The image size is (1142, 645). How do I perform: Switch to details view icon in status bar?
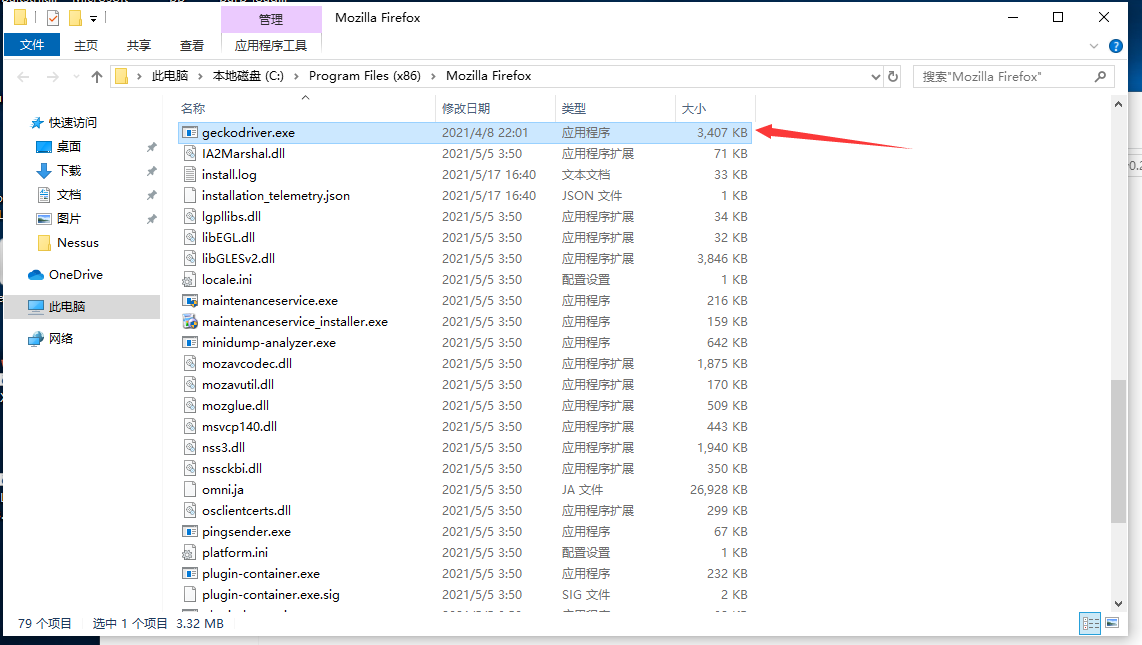tap(1089, 623)
